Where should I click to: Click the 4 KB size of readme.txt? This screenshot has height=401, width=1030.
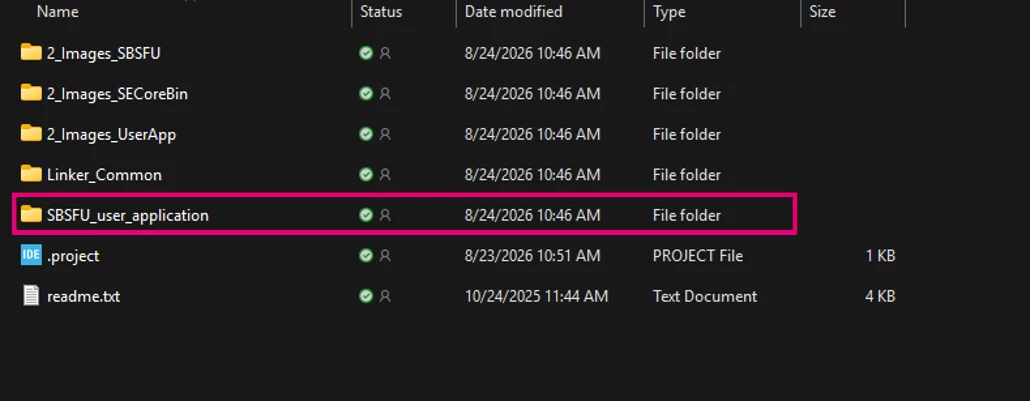click(x=880, y=296)
